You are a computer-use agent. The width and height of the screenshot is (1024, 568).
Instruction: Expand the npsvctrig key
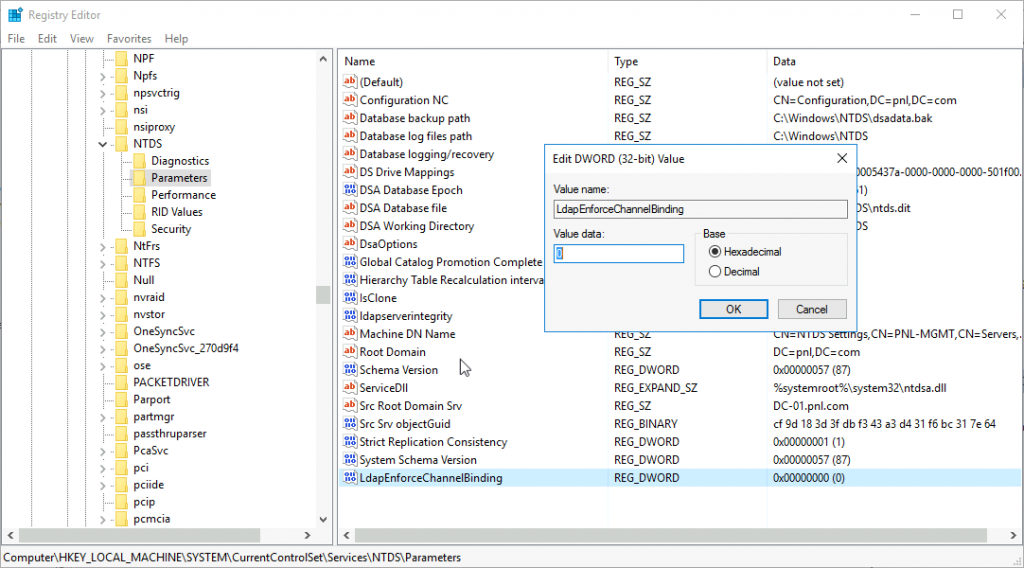click(103, 93)
